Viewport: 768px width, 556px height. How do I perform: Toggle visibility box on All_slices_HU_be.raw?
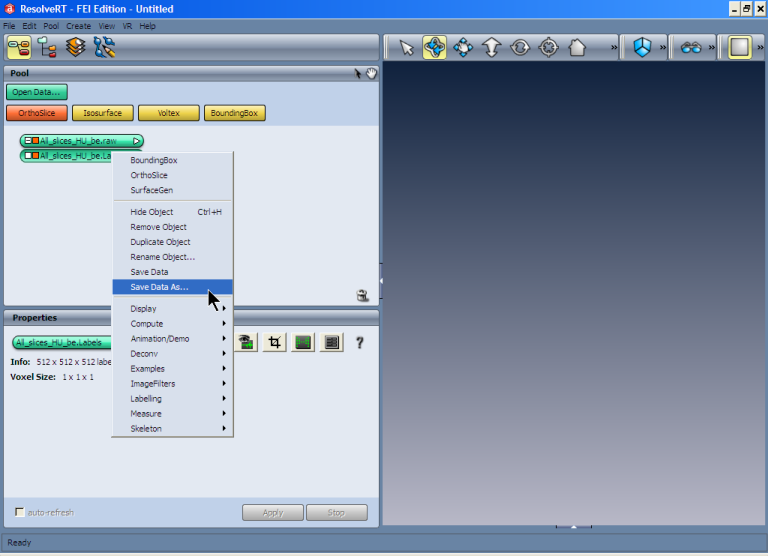[x=27, y=141]
